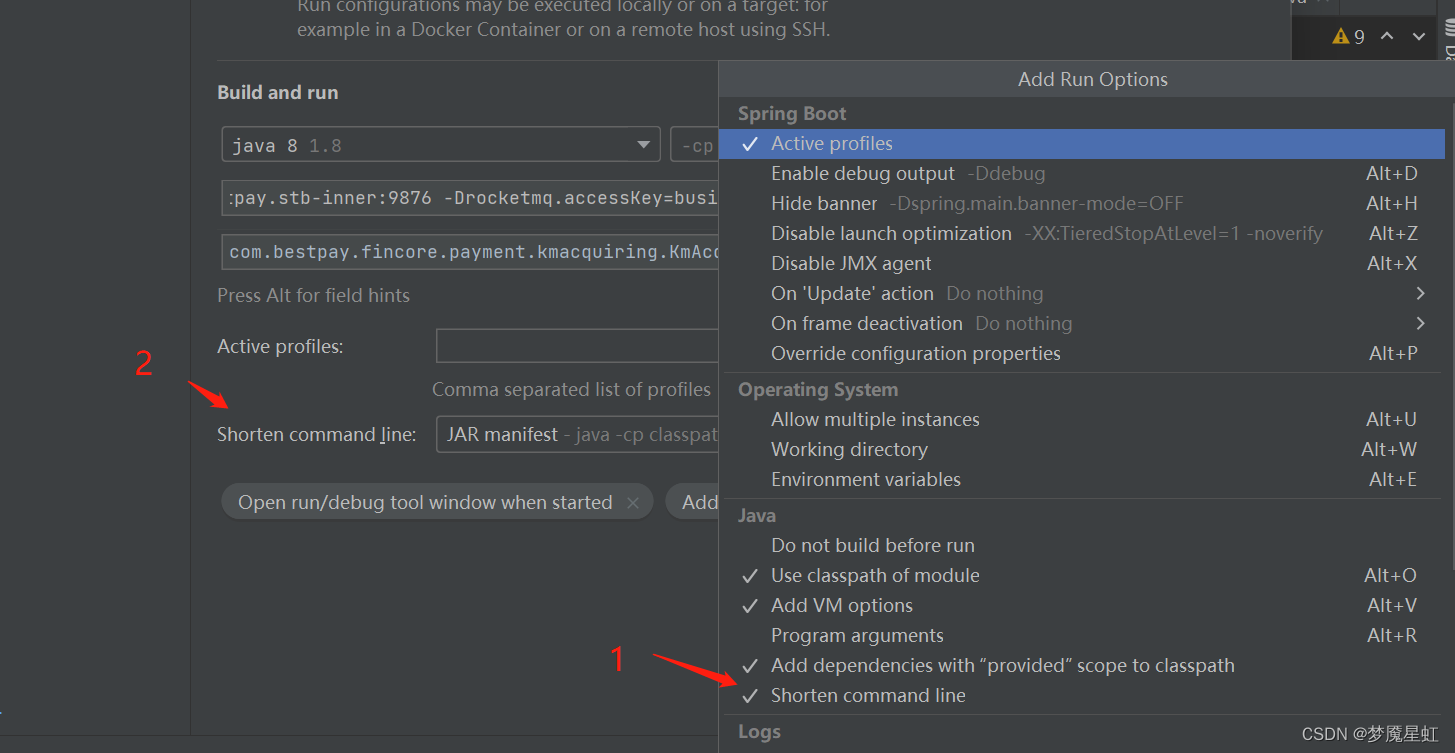This screenshot has height=753, width=1455.
Task: Toggle Shorten command line option
Action: (x=1082, y=696)
